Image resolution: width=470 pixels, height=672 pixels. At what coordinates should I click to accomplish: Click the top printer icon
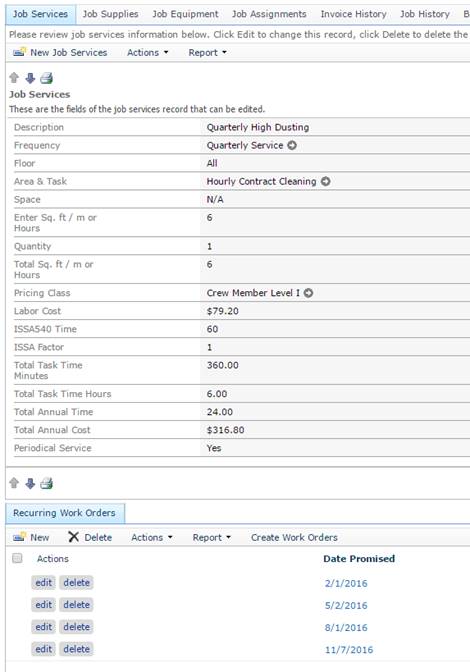[46, 78]
